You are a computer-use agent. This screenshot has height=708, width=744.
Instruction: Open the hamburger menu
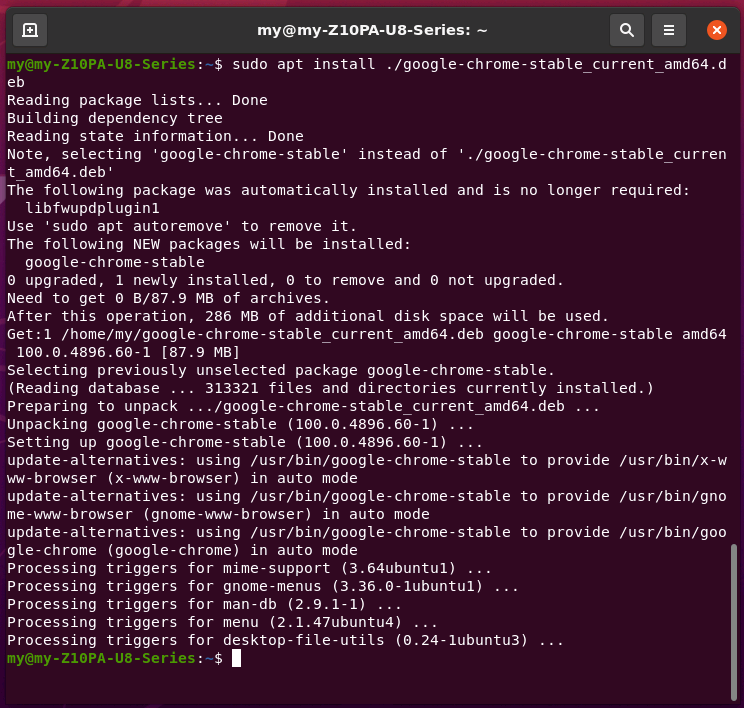click(669, 30)
